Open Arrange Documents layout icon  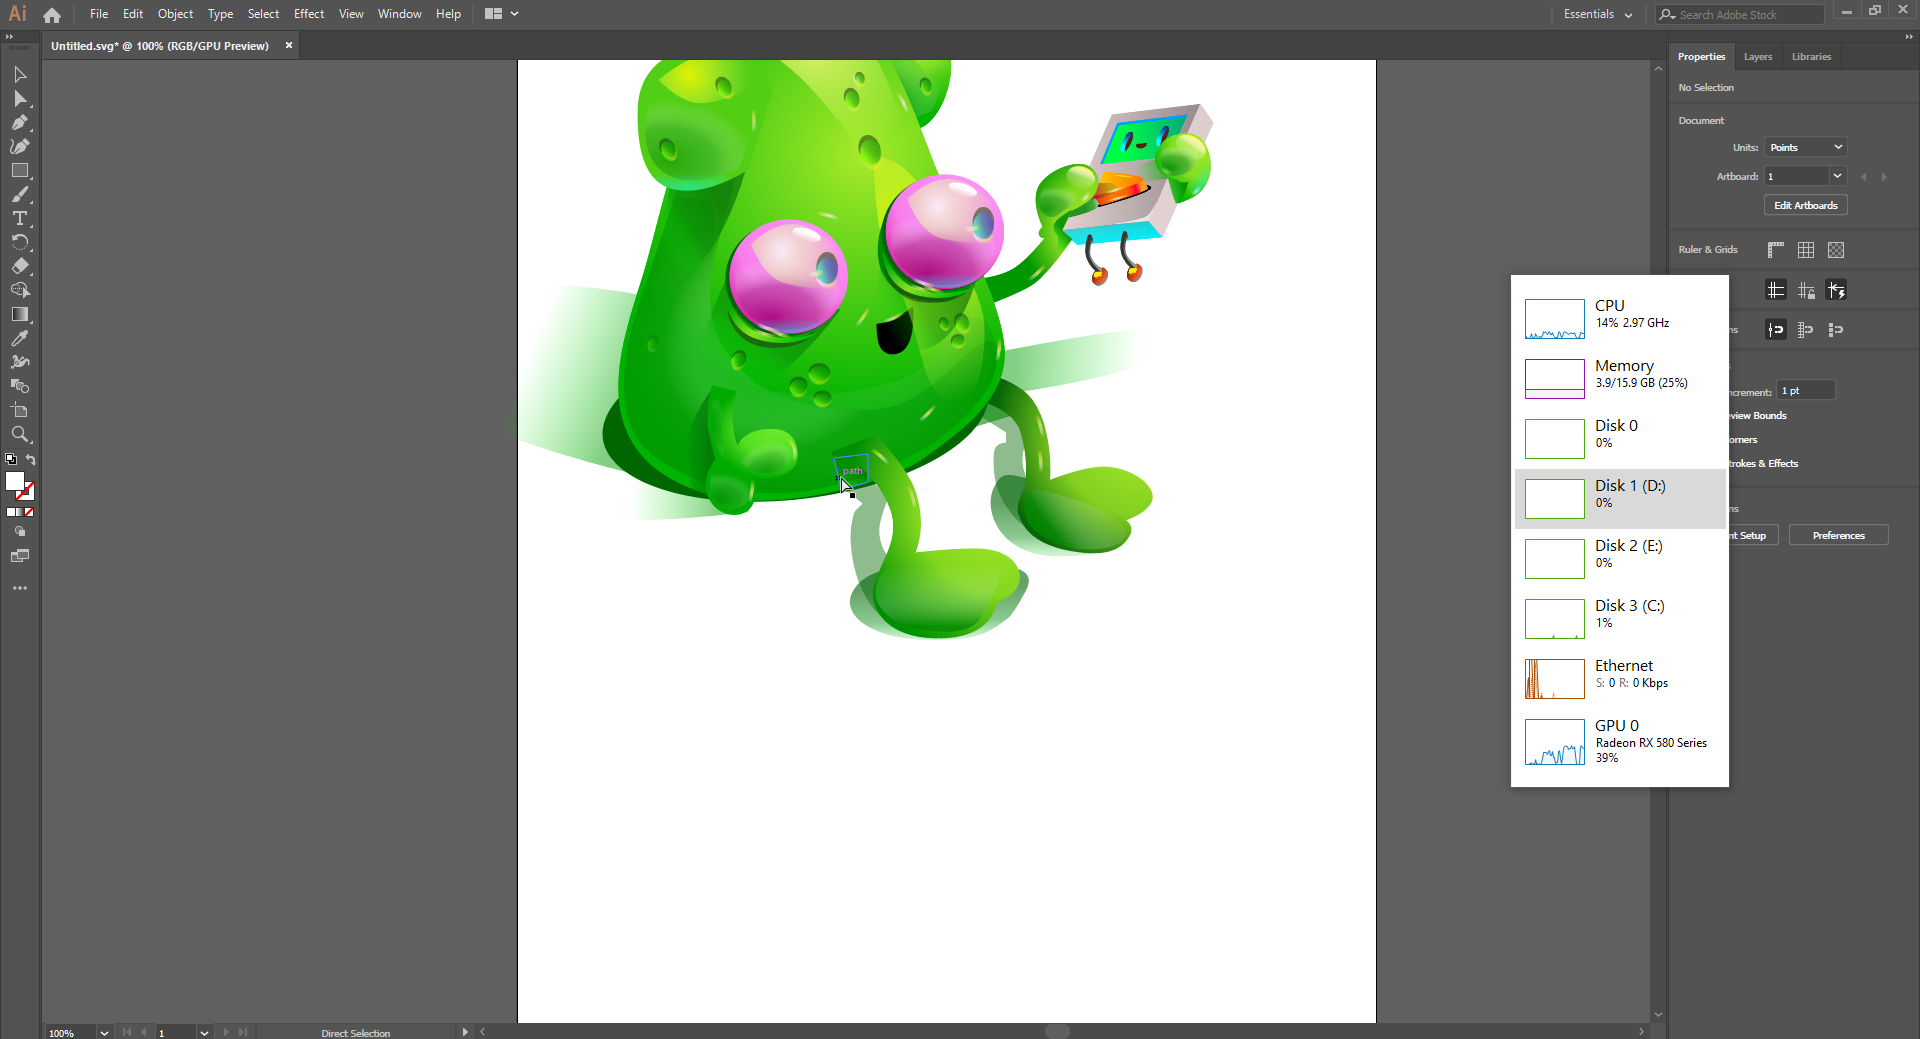[493, 14]
